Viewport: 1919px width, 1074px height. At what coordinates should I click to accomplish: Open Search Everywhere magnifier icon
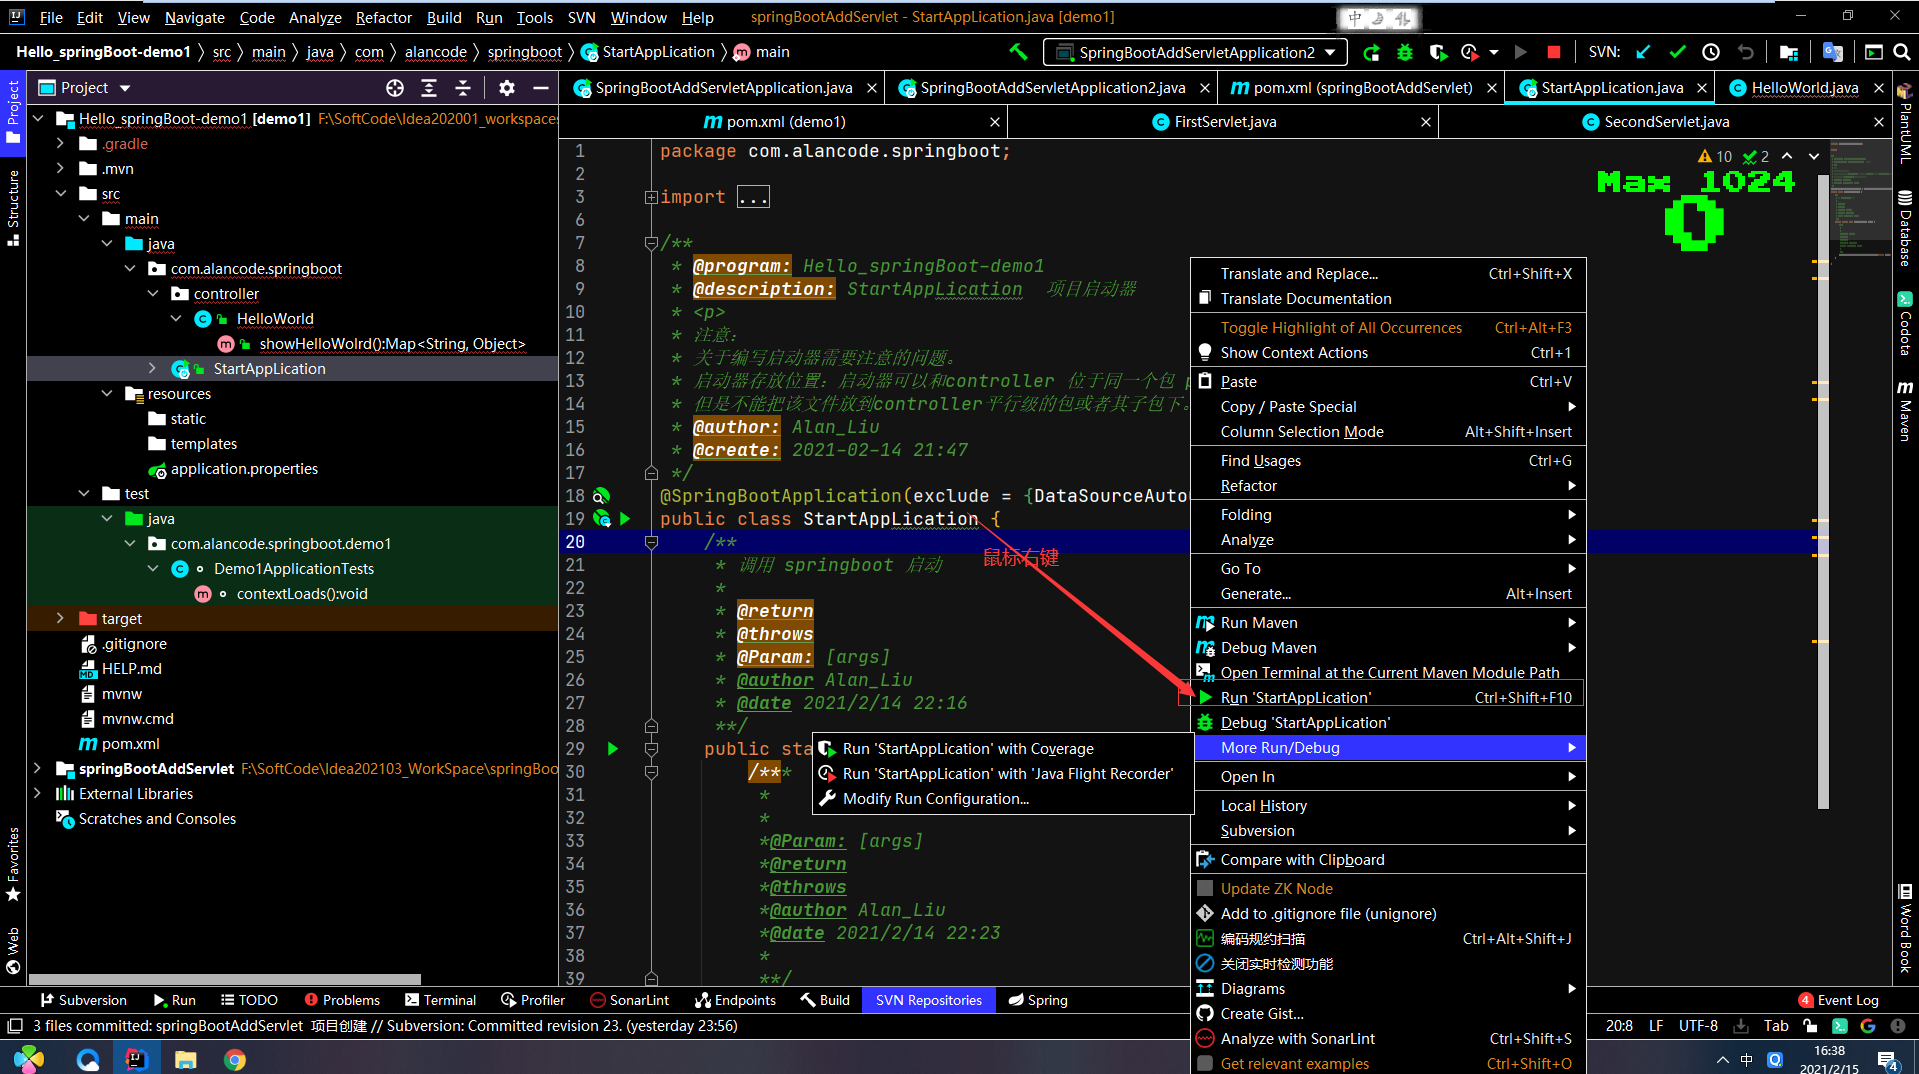[1902, 52]
